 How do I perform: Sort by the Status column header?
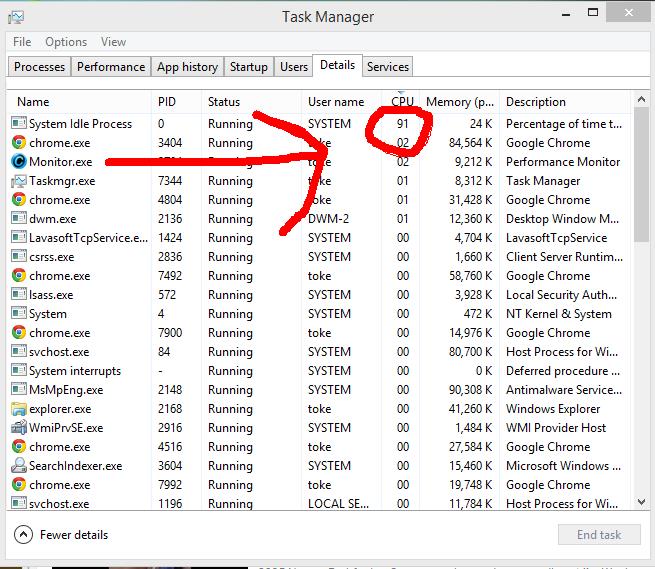coord(251,102)
